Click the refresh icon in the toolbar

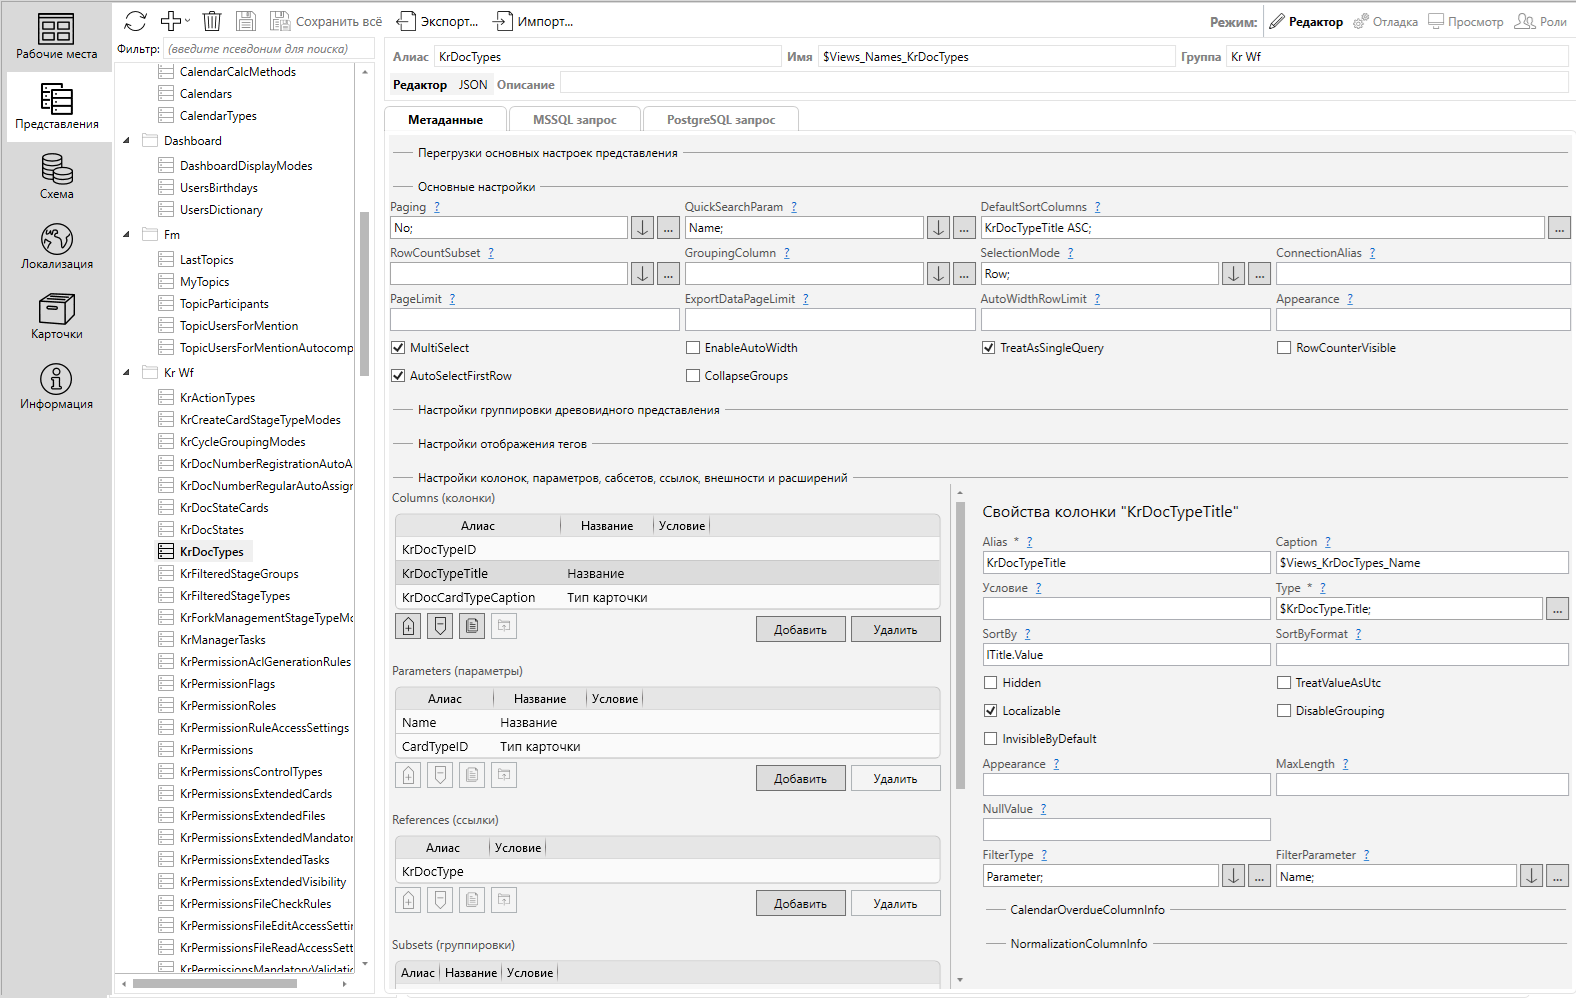tap(136, 21)
